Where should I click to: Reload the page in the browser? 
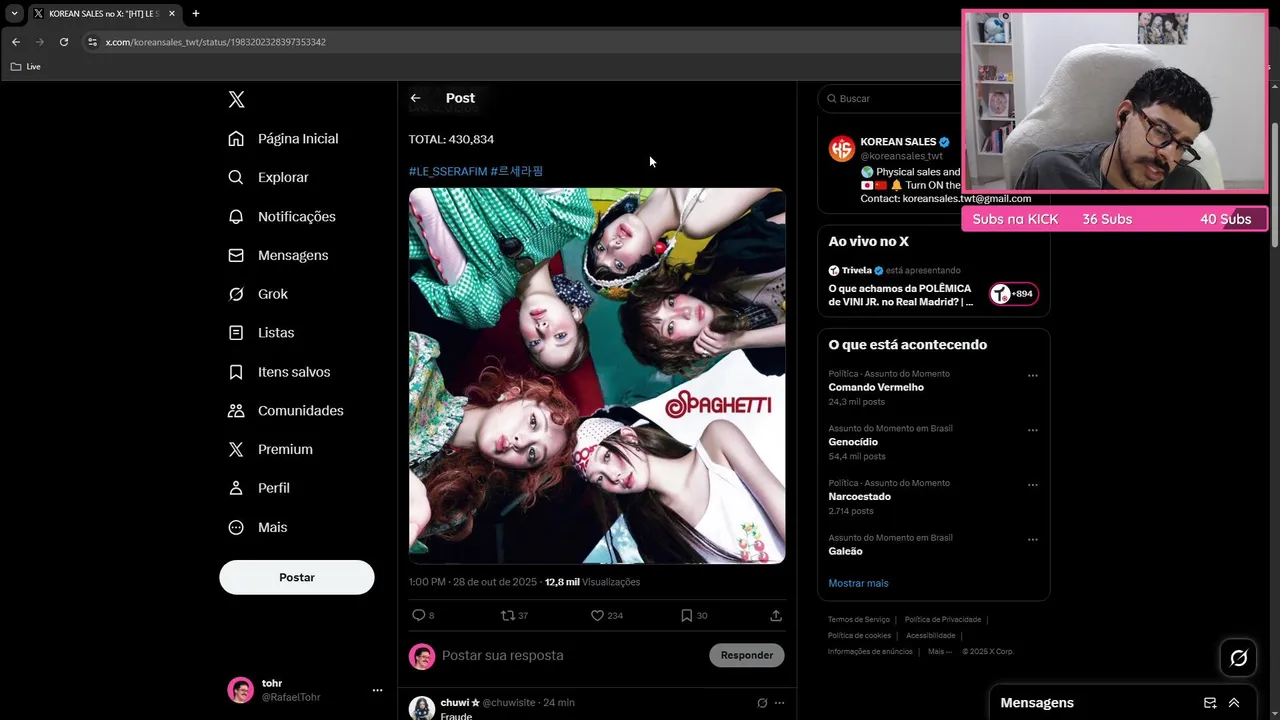pyautogui.click(x=64, y=42)
